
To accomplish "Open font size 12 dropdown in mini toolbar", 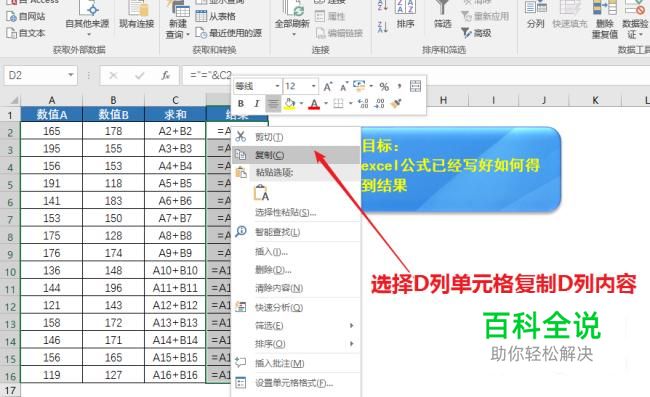I will click(x=314, y=86).
